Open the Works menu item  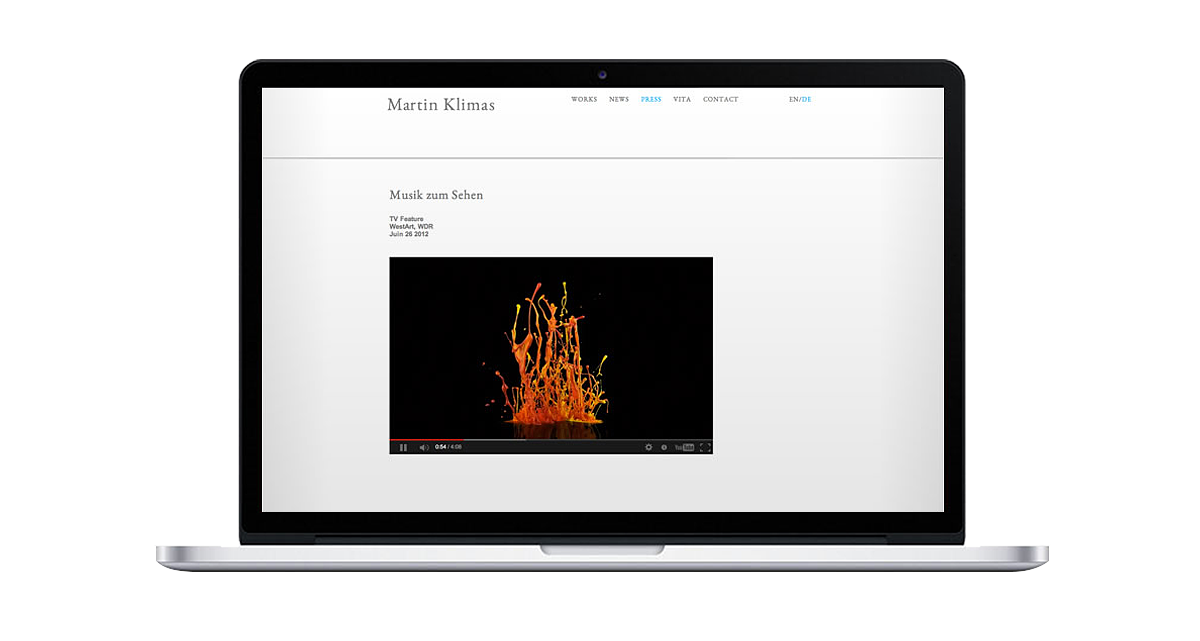(584, 100)
